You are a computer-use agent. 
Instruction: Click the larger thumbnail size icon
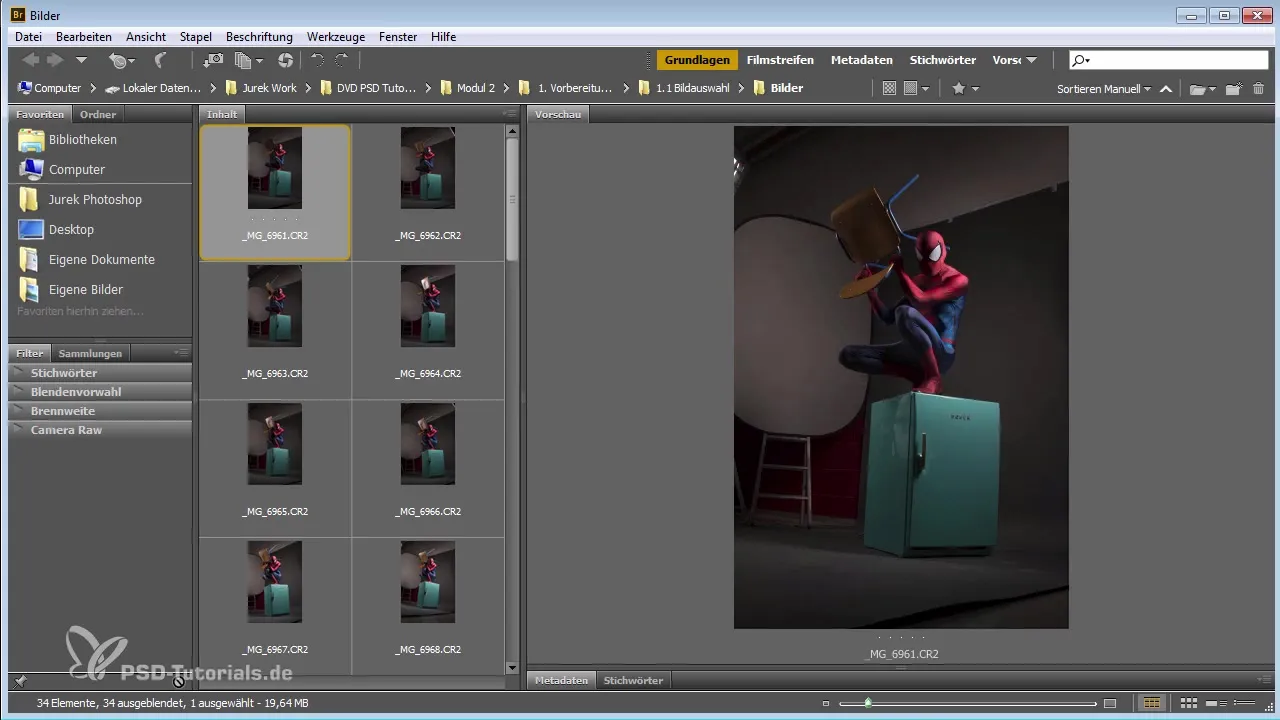point(1110,703)
